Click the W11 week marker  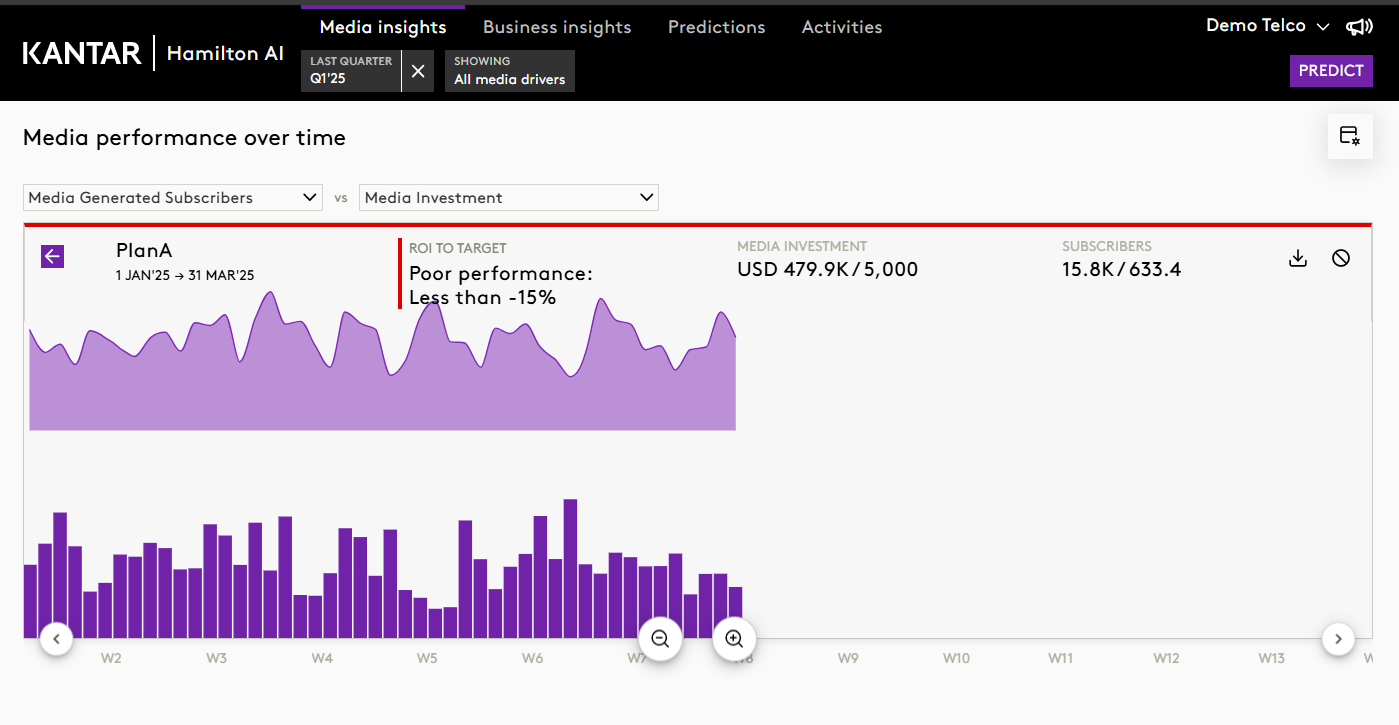tap(1060, 658)
